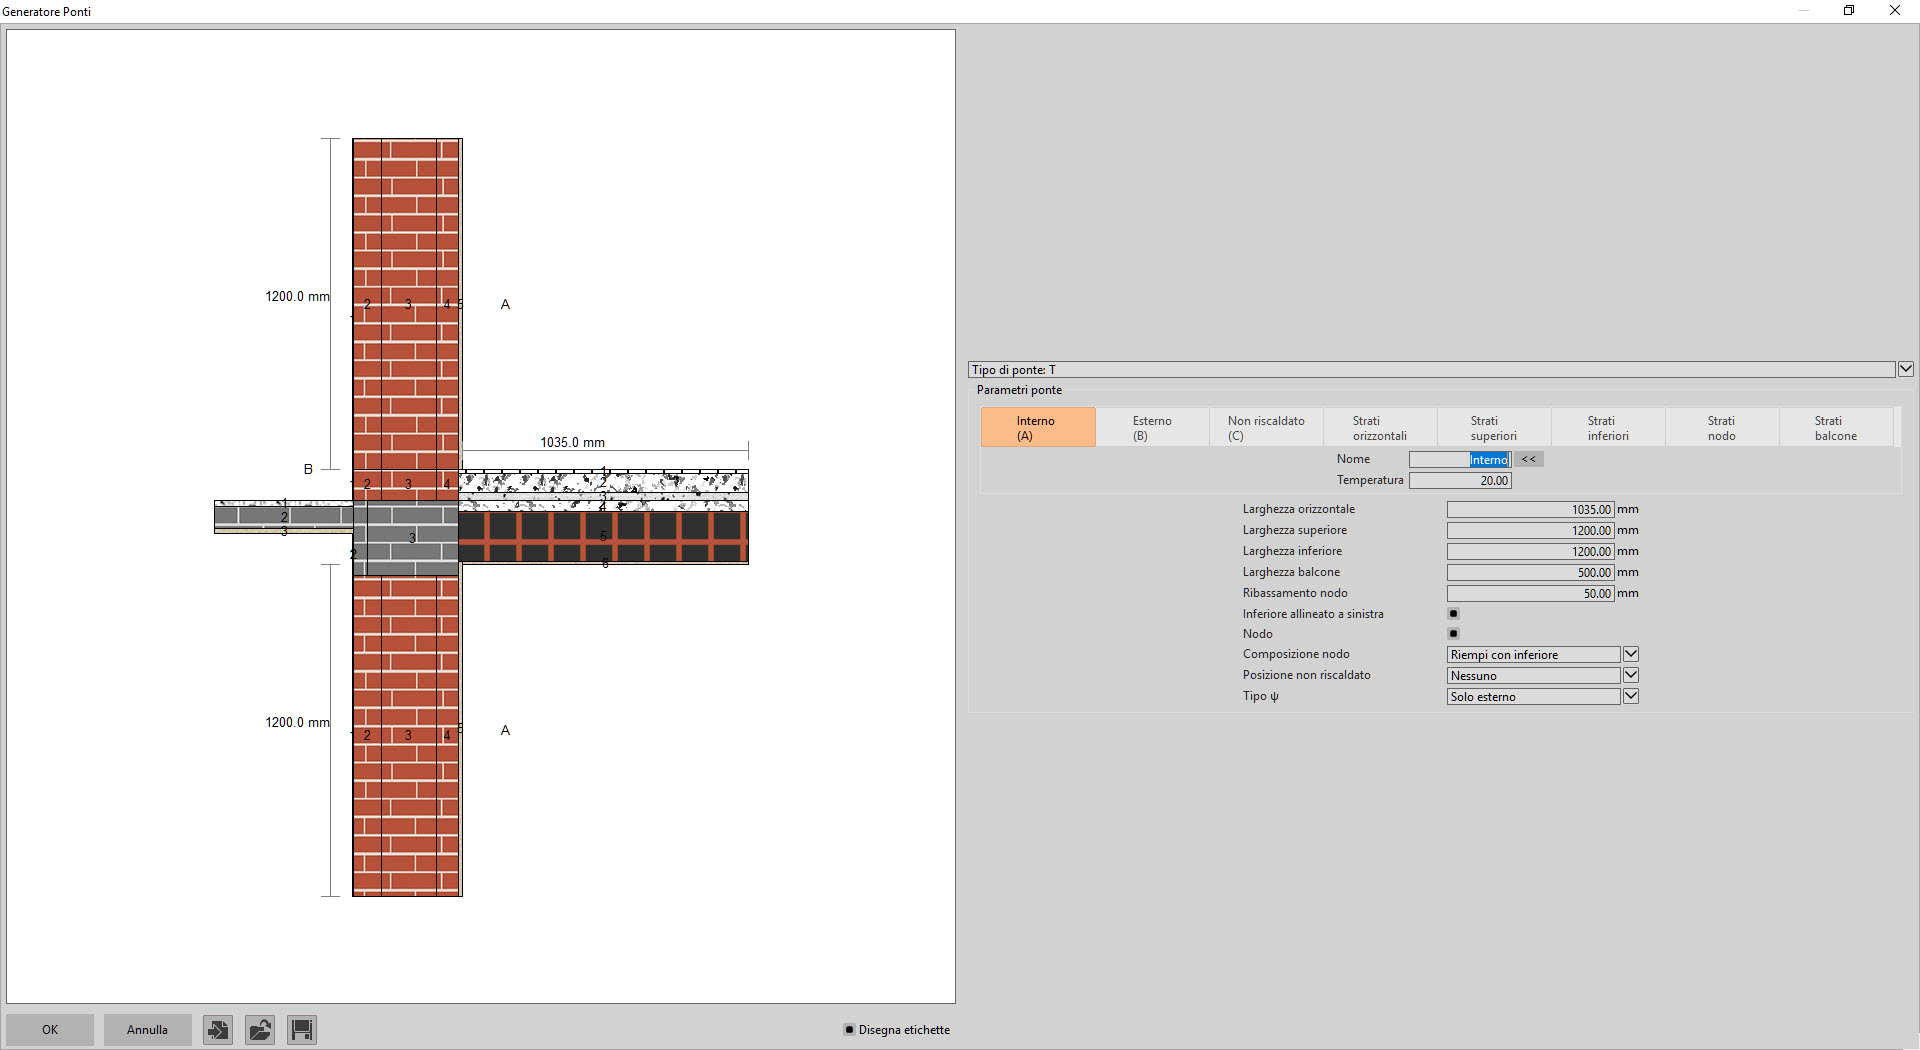
Task: Toggle the Nodo checkbox
Action: tap(1453, 634)
